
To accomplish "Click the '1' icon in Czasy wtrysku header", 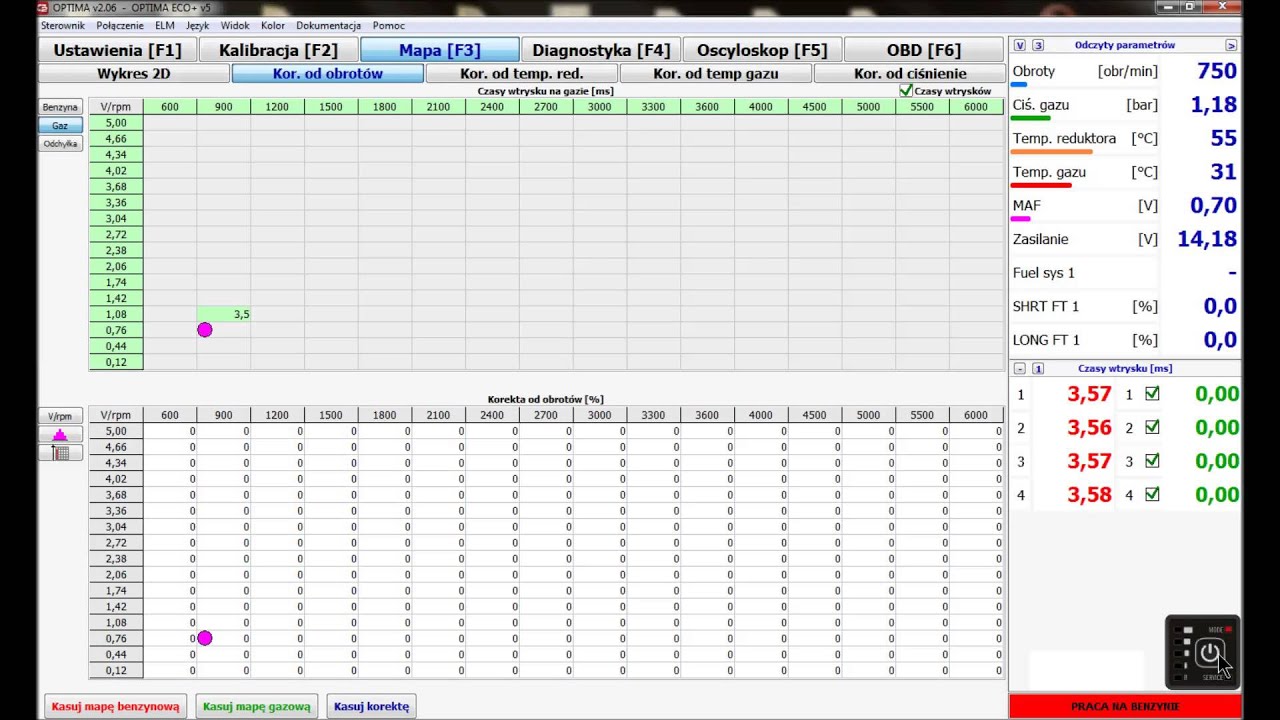I will coord(1038,369).
